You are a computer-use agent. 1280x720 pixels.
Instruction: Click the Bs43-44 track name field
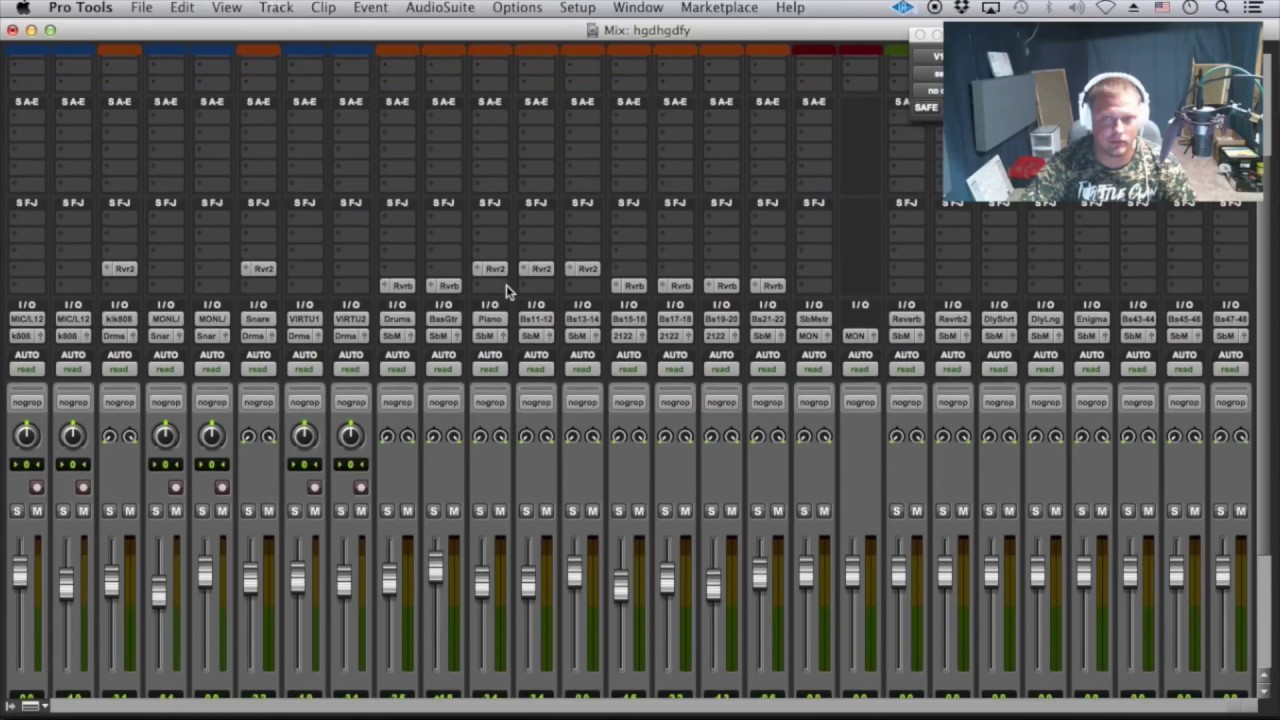click(x=1137, y=319)
